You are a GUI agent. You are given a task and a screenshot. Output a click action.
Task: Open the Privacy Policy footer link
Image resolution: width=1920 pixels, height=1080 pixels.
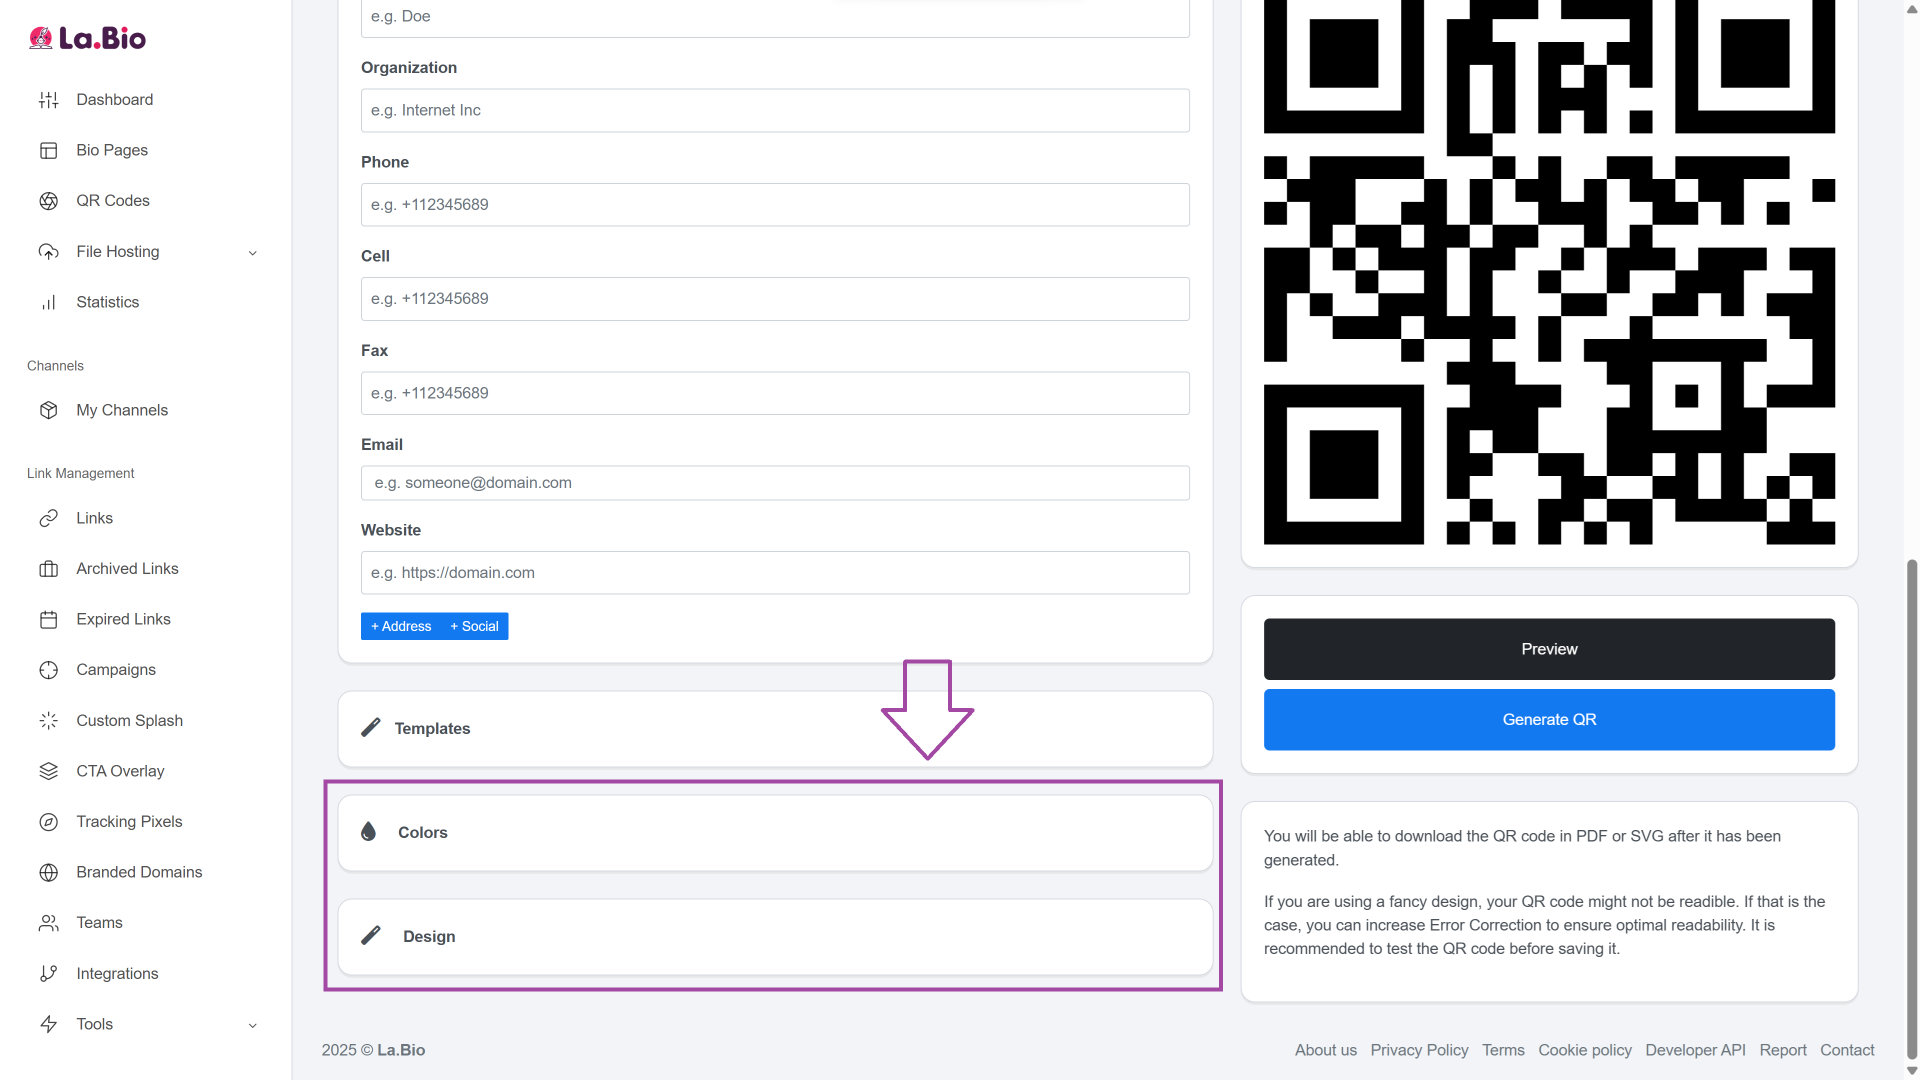[1419, 1050]
